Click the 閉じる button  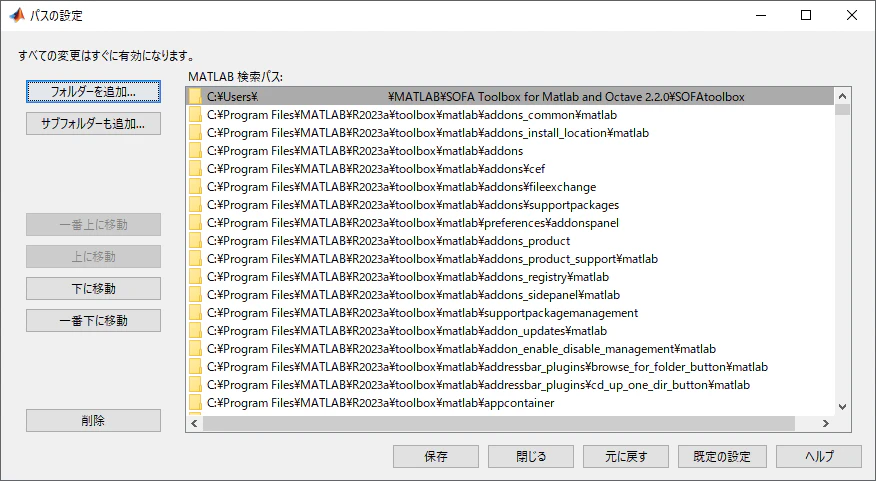tap(531, 456)
